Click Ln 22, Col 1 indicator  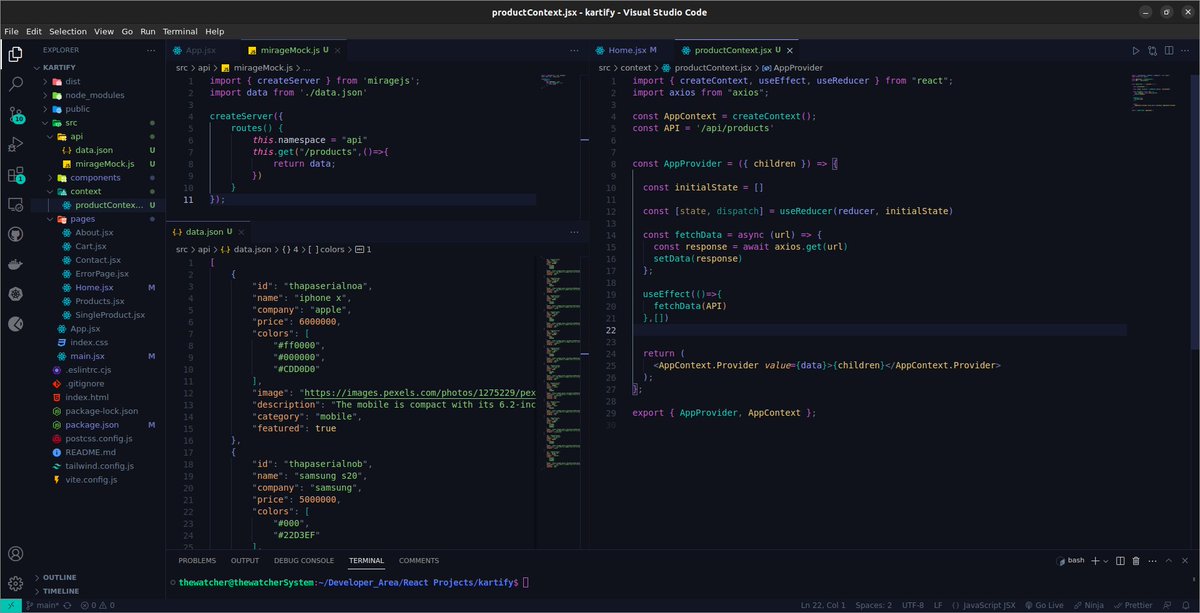[x=823, y=606]
